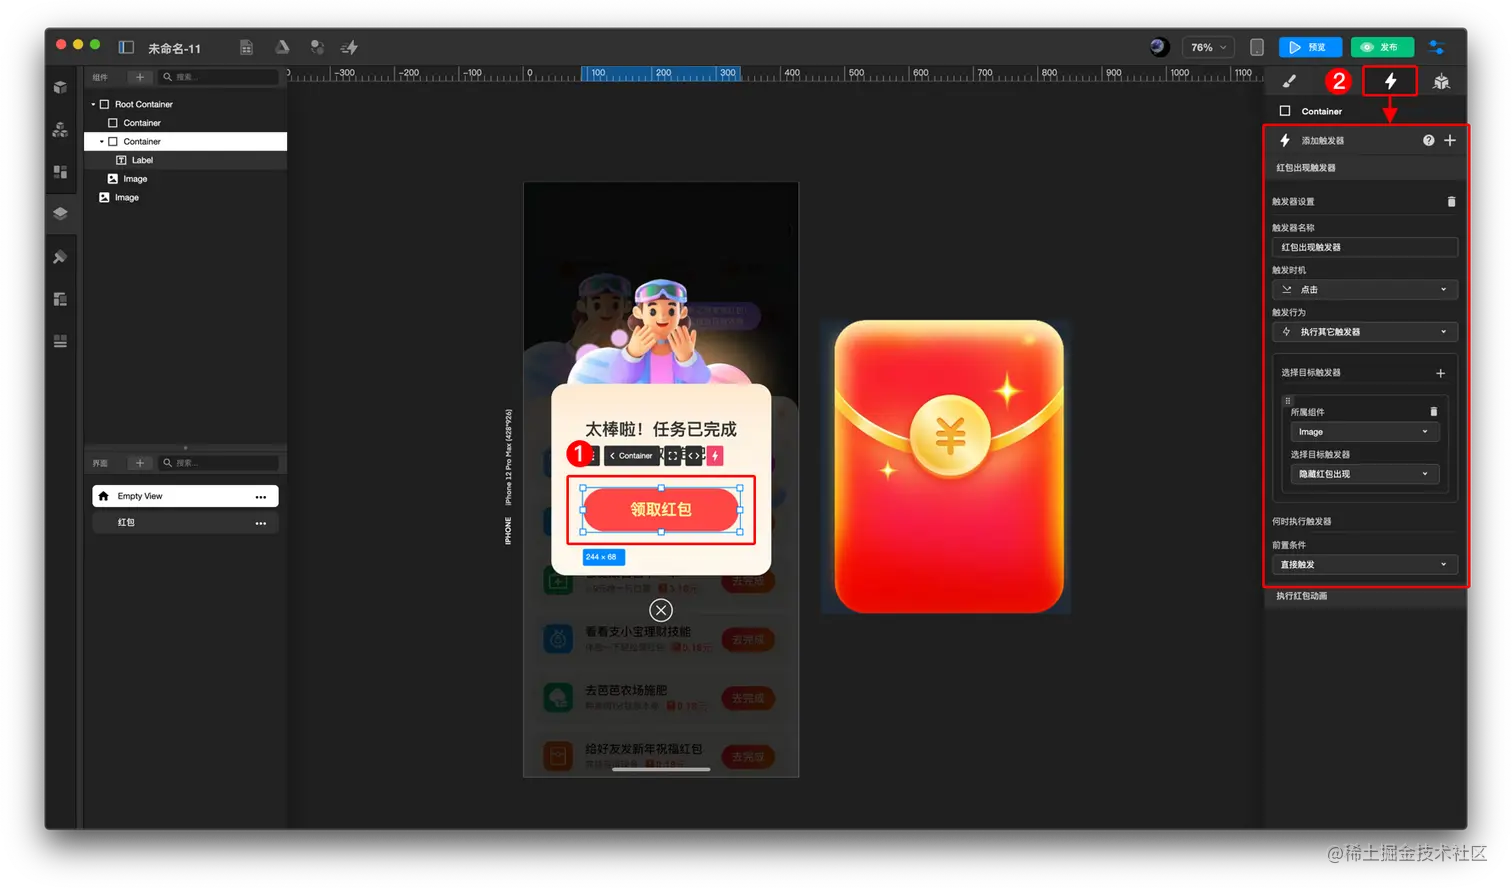Screen dimensions: 1512x888
Task: Open the more options for 红包 view
Action: (x=261, y=523)
